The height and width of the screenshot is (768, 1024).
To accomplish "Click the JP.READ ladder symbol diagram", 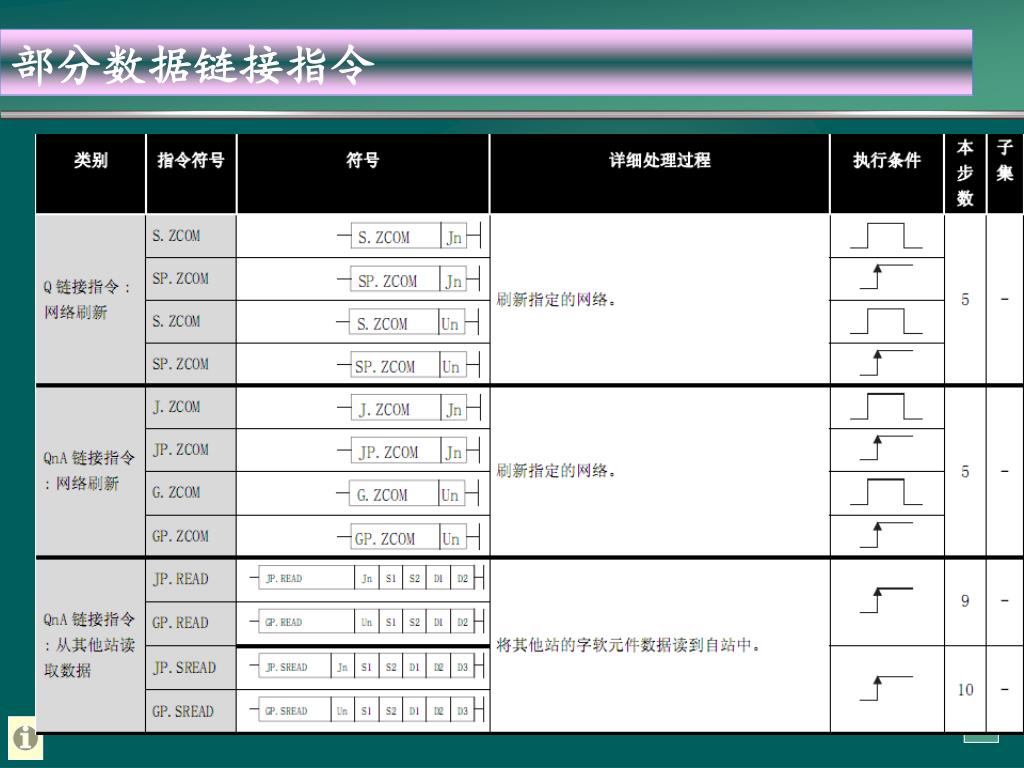I will tap(368, 578).
